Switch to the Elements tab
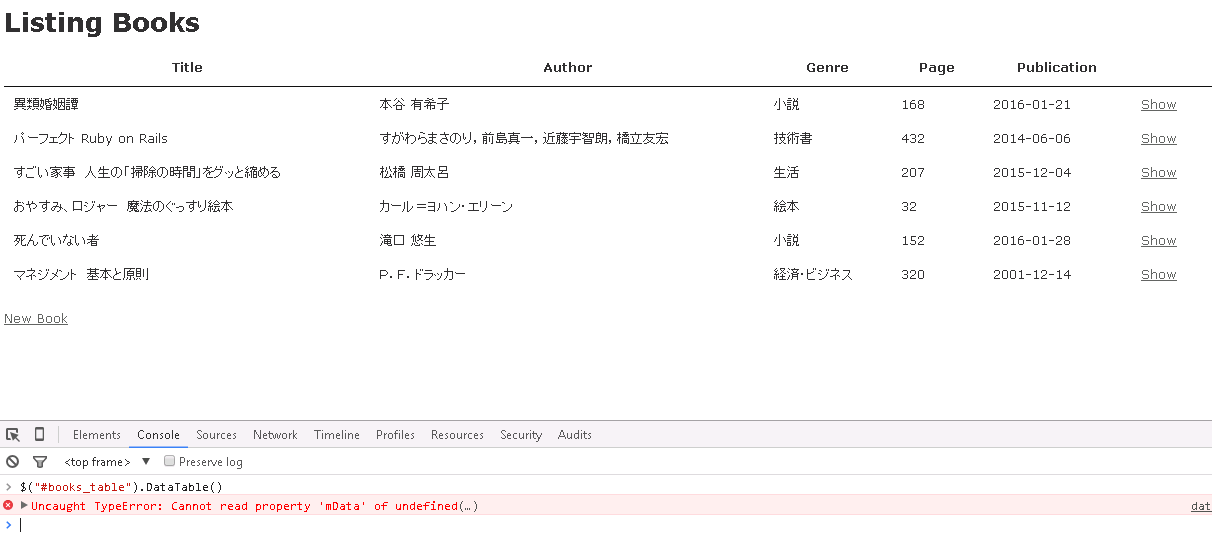The image size is (1212, 543). [97, 435]
